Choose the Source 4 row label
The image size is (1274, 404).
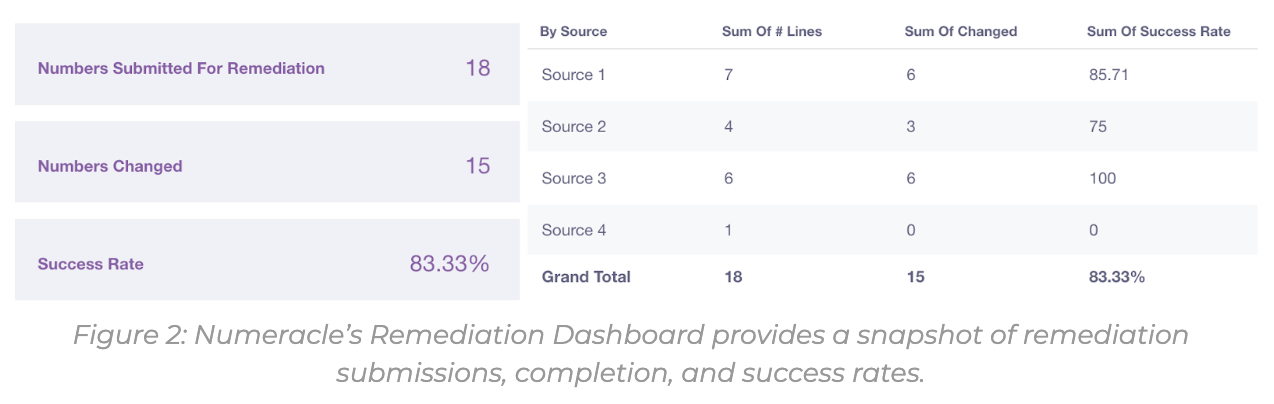click(573, 230)
